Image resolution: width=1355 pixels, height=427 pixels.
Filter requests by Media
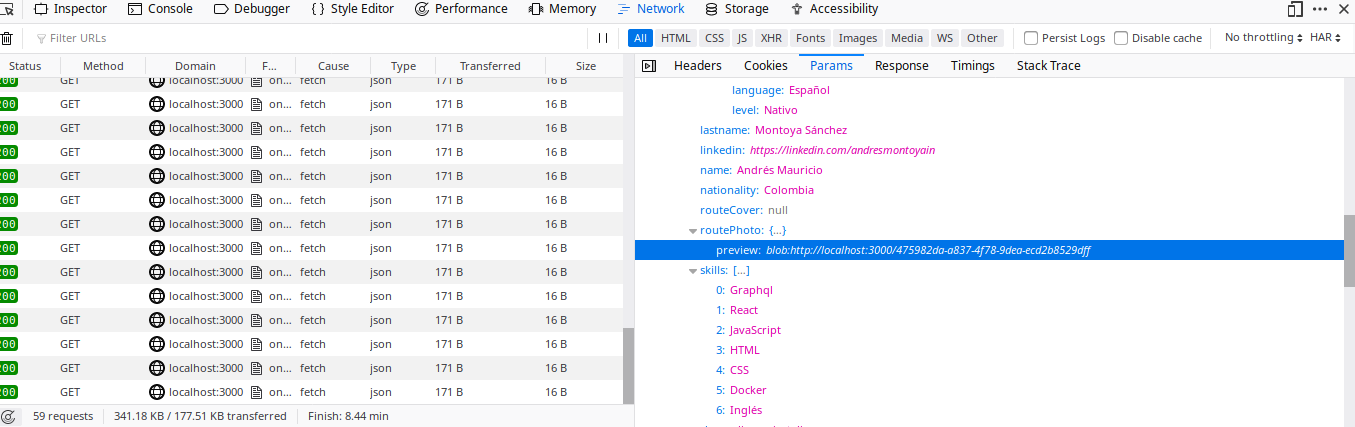pos(907,38)
